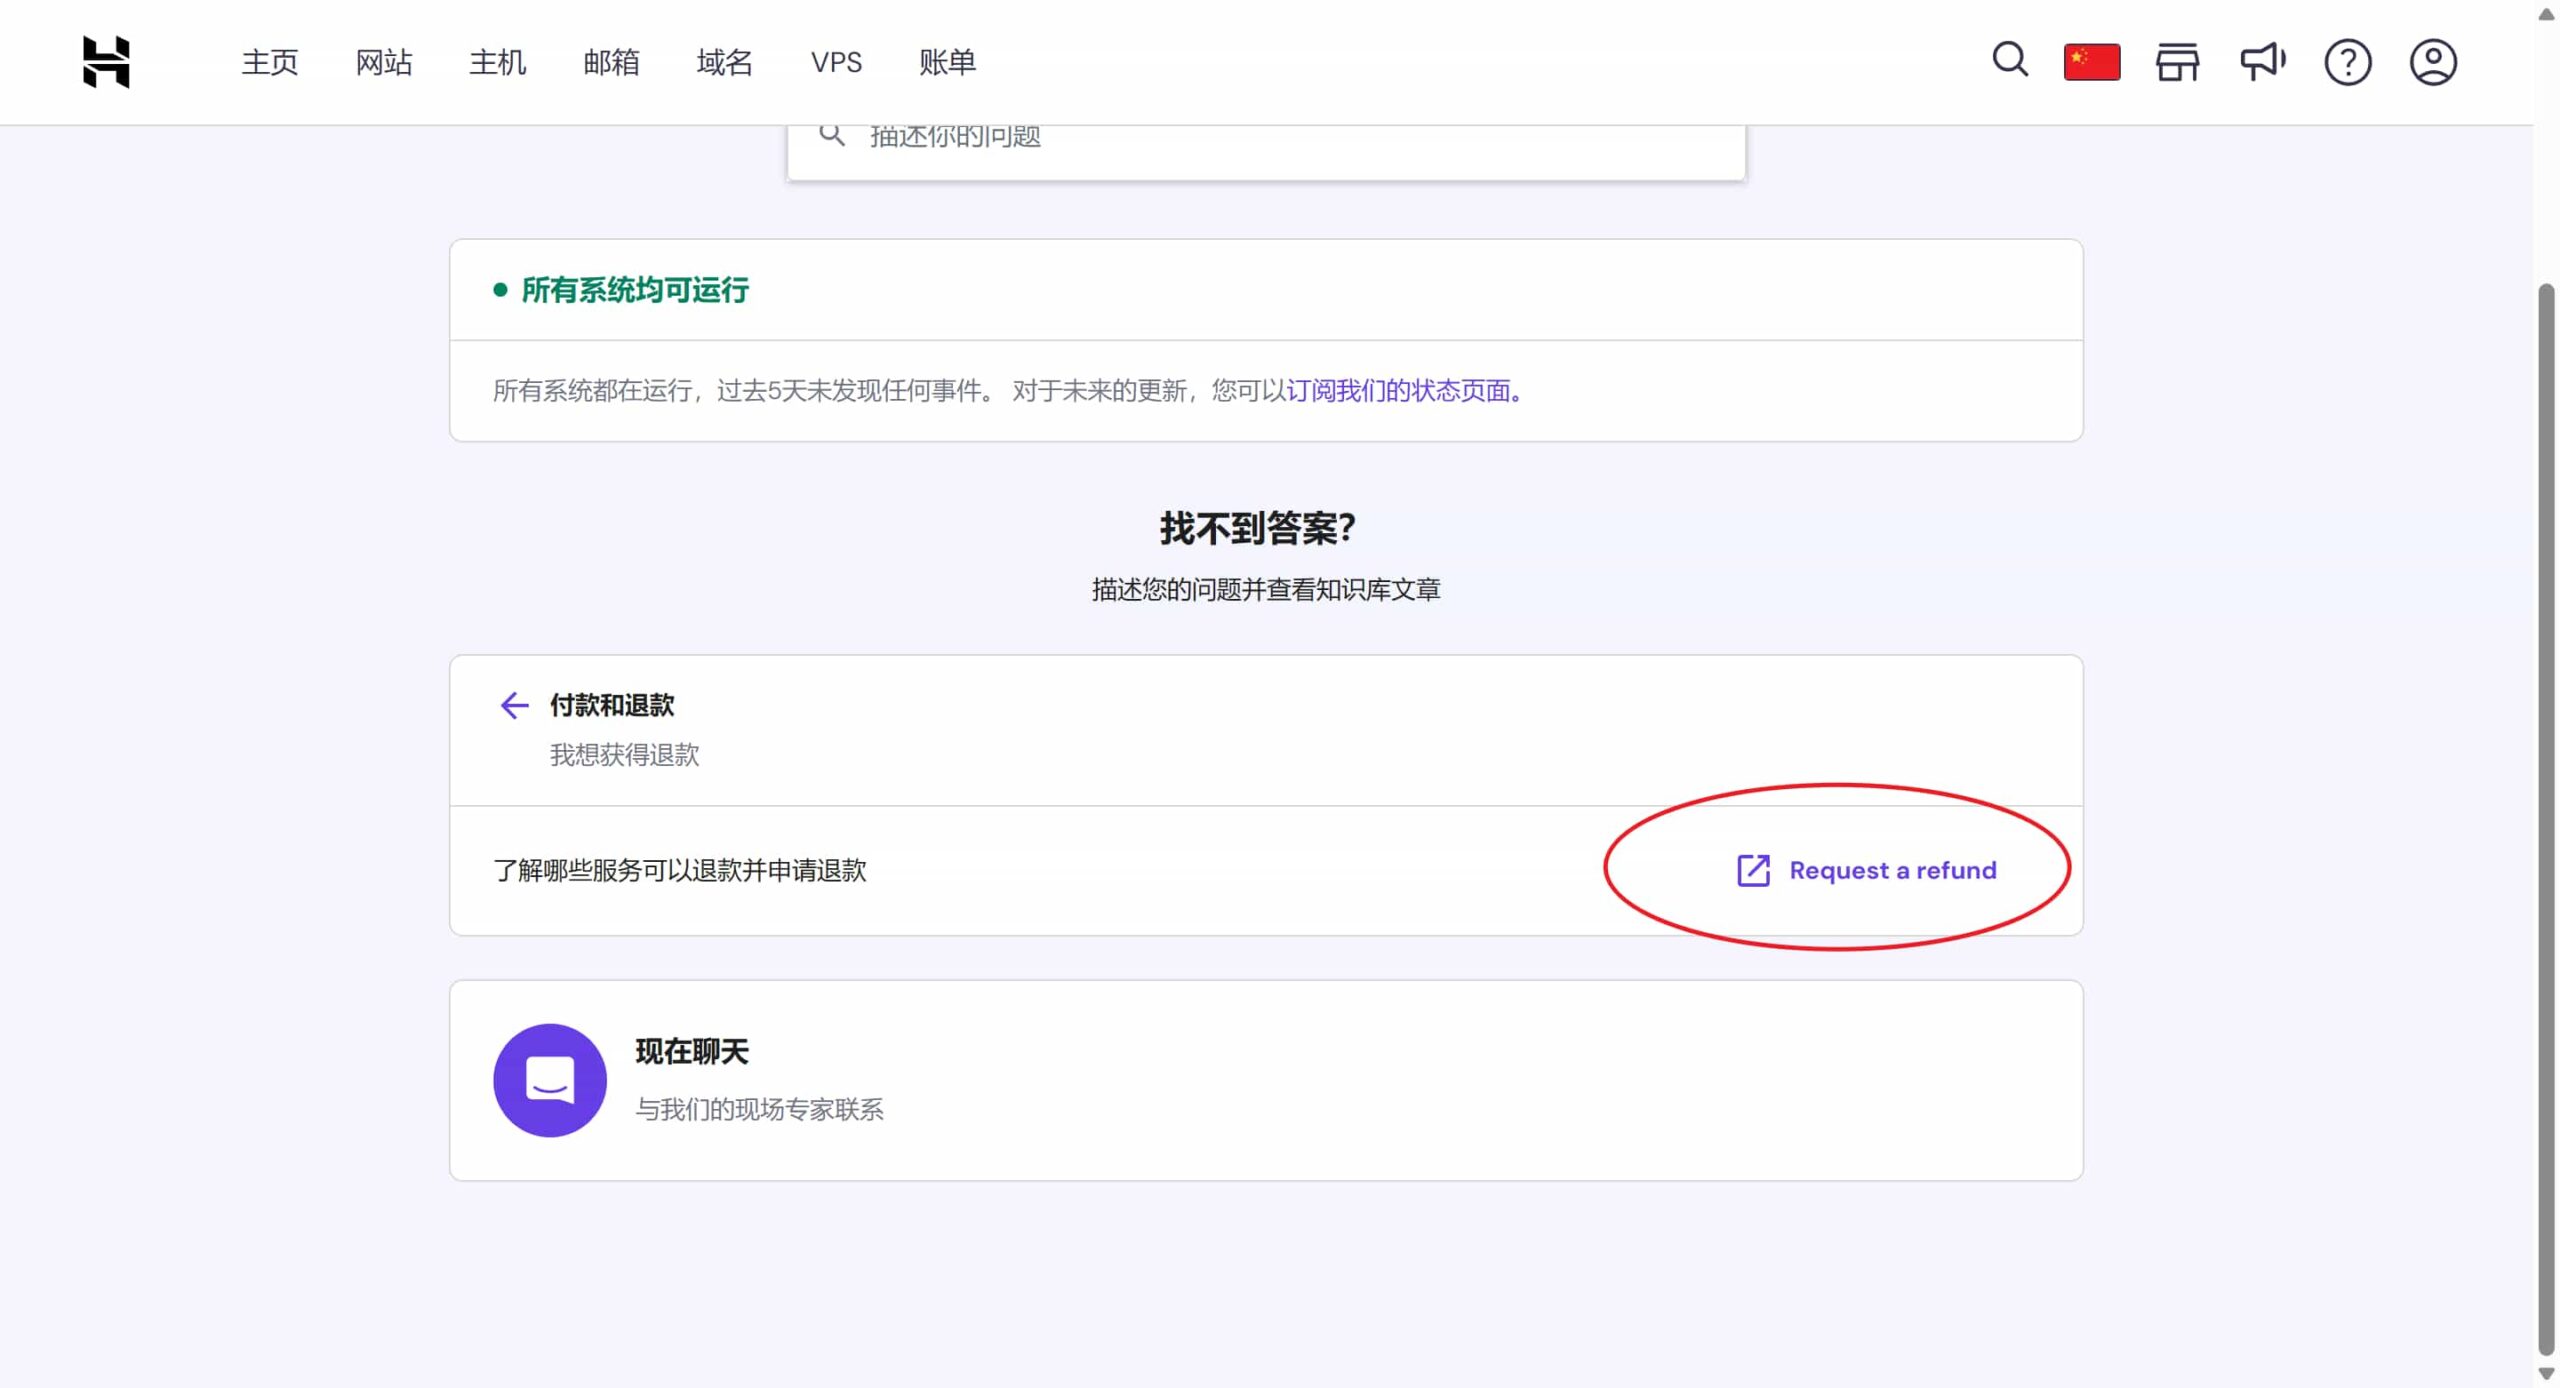Open the search magnifier in header
2560x1388 pixels.
click(2010, 60)
